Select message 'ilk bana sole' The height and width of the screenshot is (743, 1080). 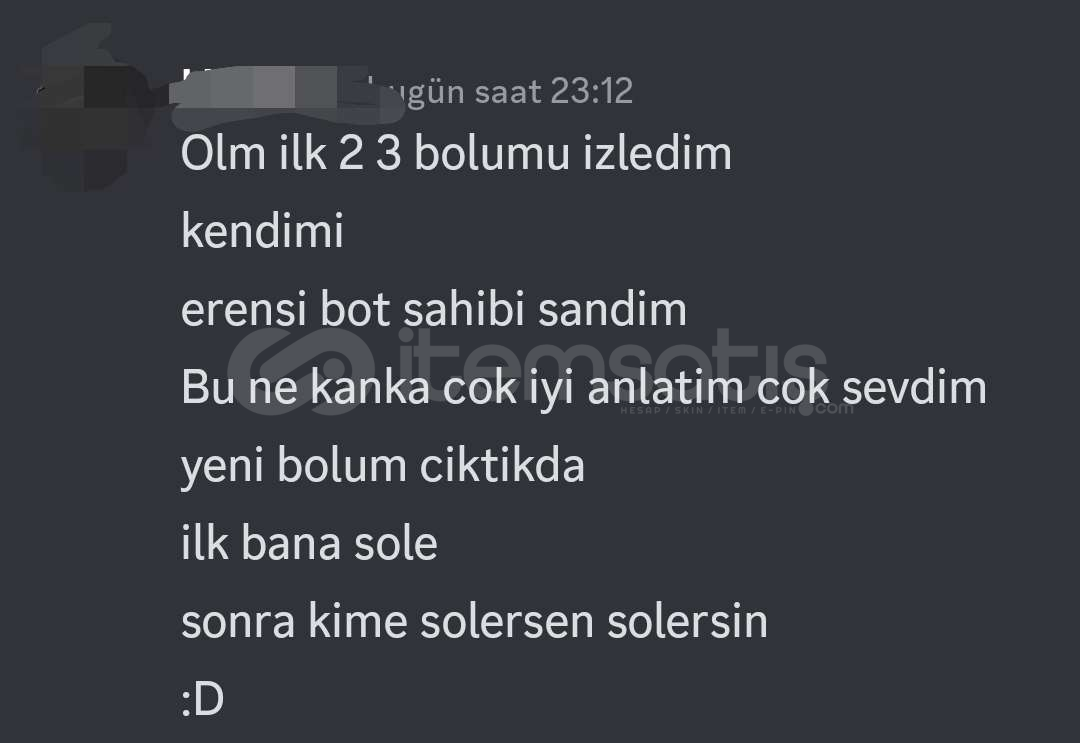pyautogui.click(x=309, y=543)
